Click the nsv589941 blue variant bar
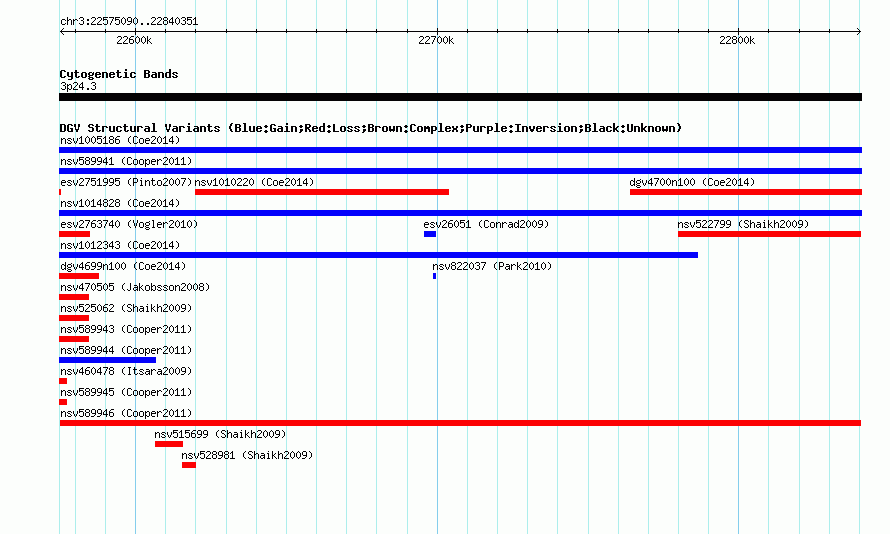This screenshot has height=534, width=890. coord(460,171)
